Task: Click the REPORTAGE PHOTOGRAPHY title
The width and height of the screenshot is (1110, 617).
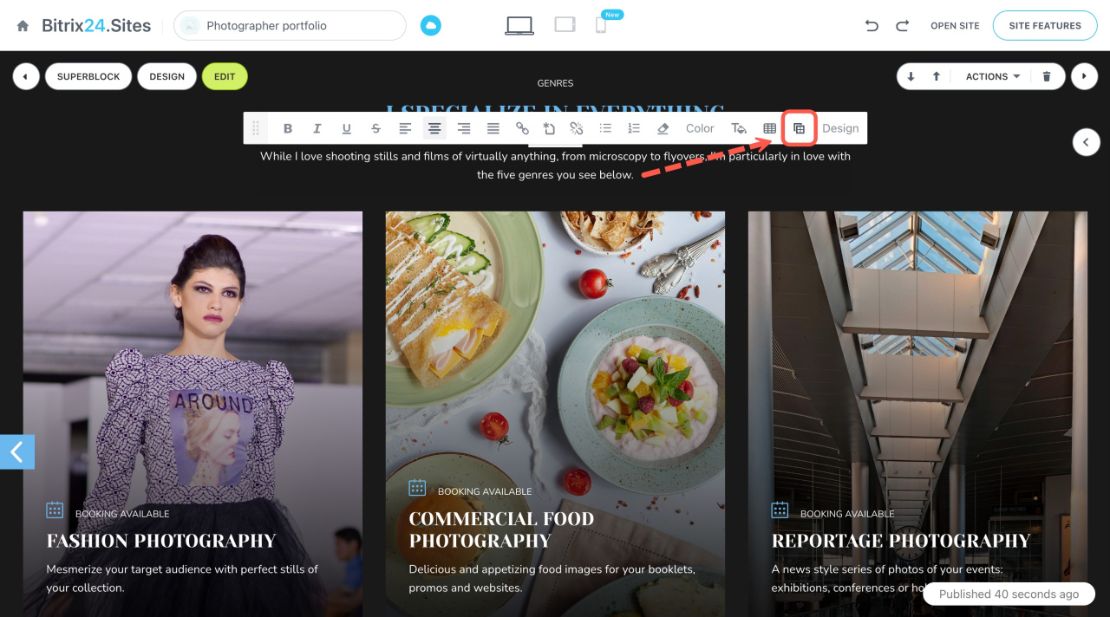Action: click(900, 541)
